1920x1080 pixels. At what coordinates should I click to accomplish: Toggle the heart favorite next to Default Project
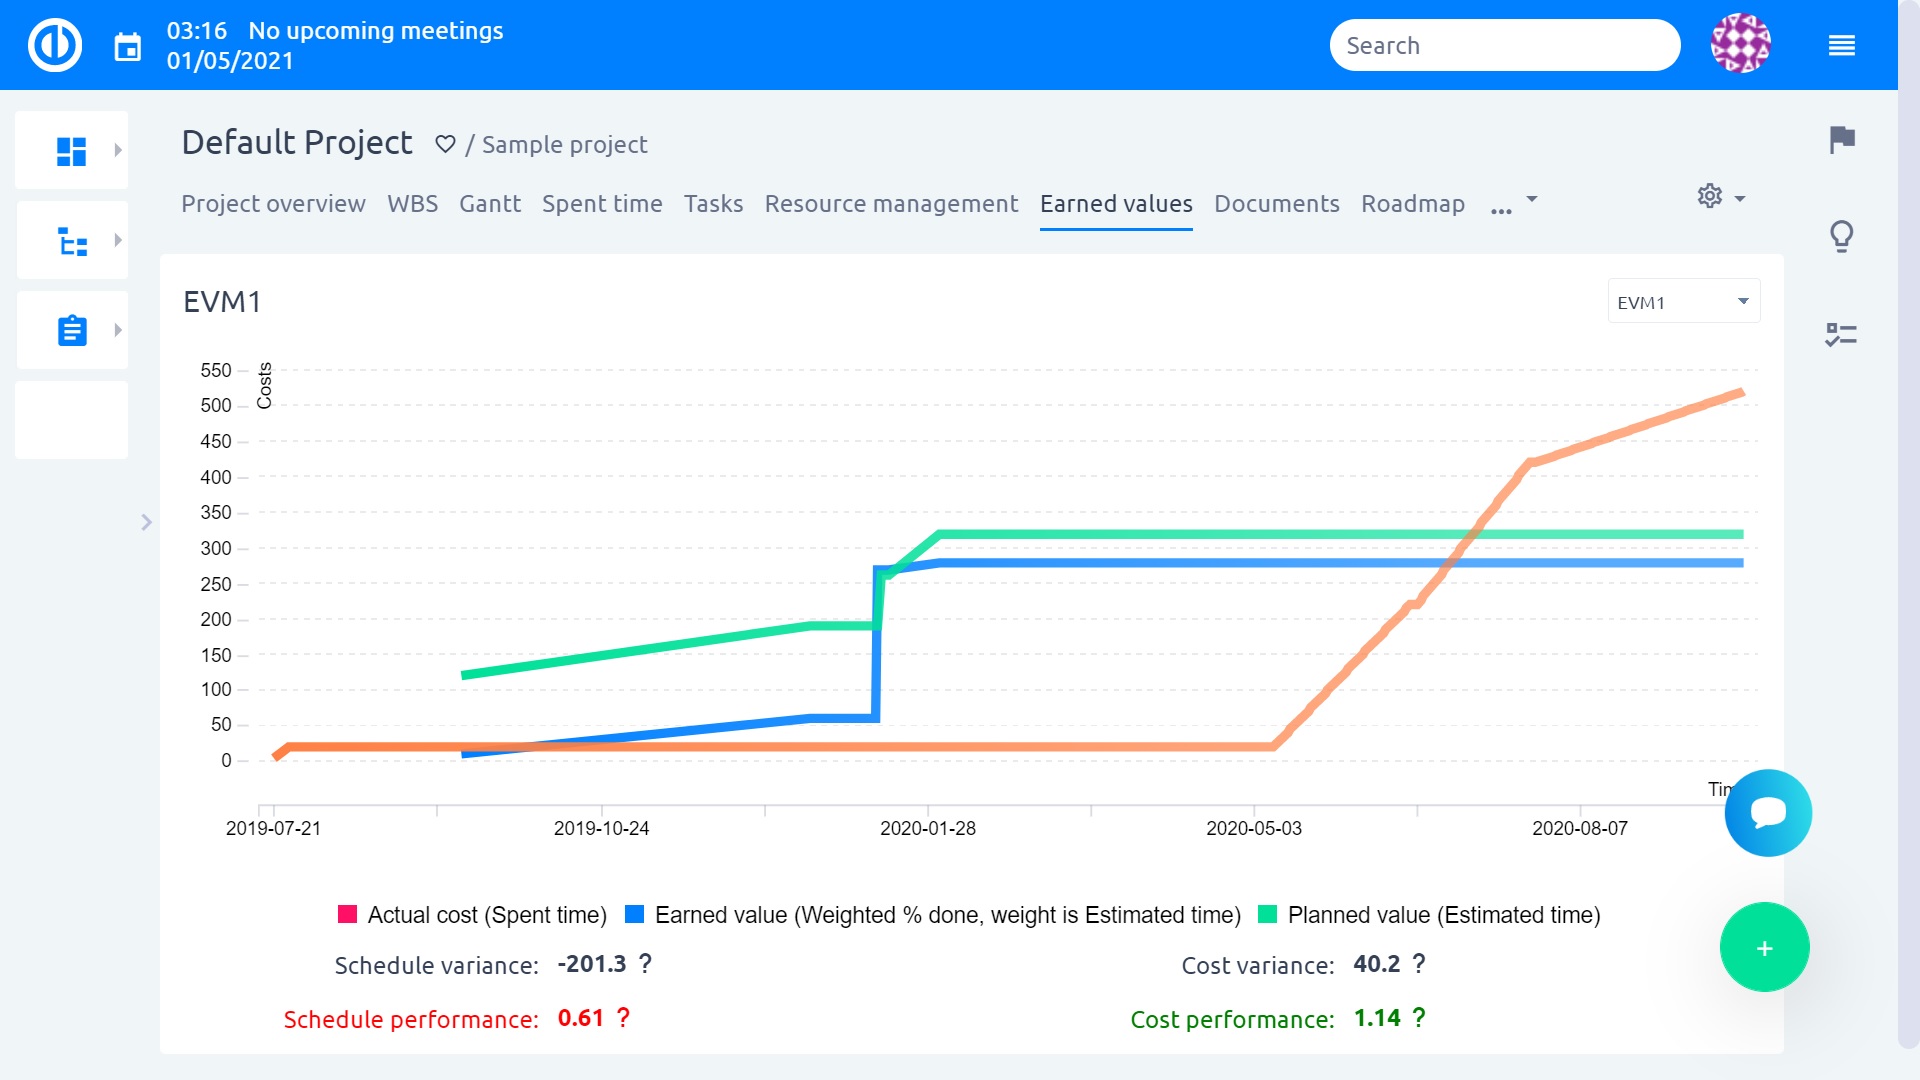tap(444, 144)
